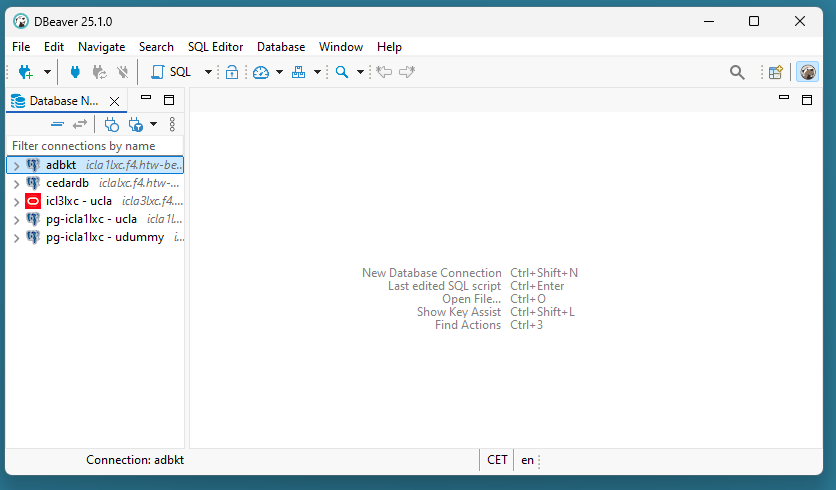The height and width of the screenshot is (490, 836).
Task: Expand the cedardb connection node
Action: pyautogui.click(x=16, y=184)
